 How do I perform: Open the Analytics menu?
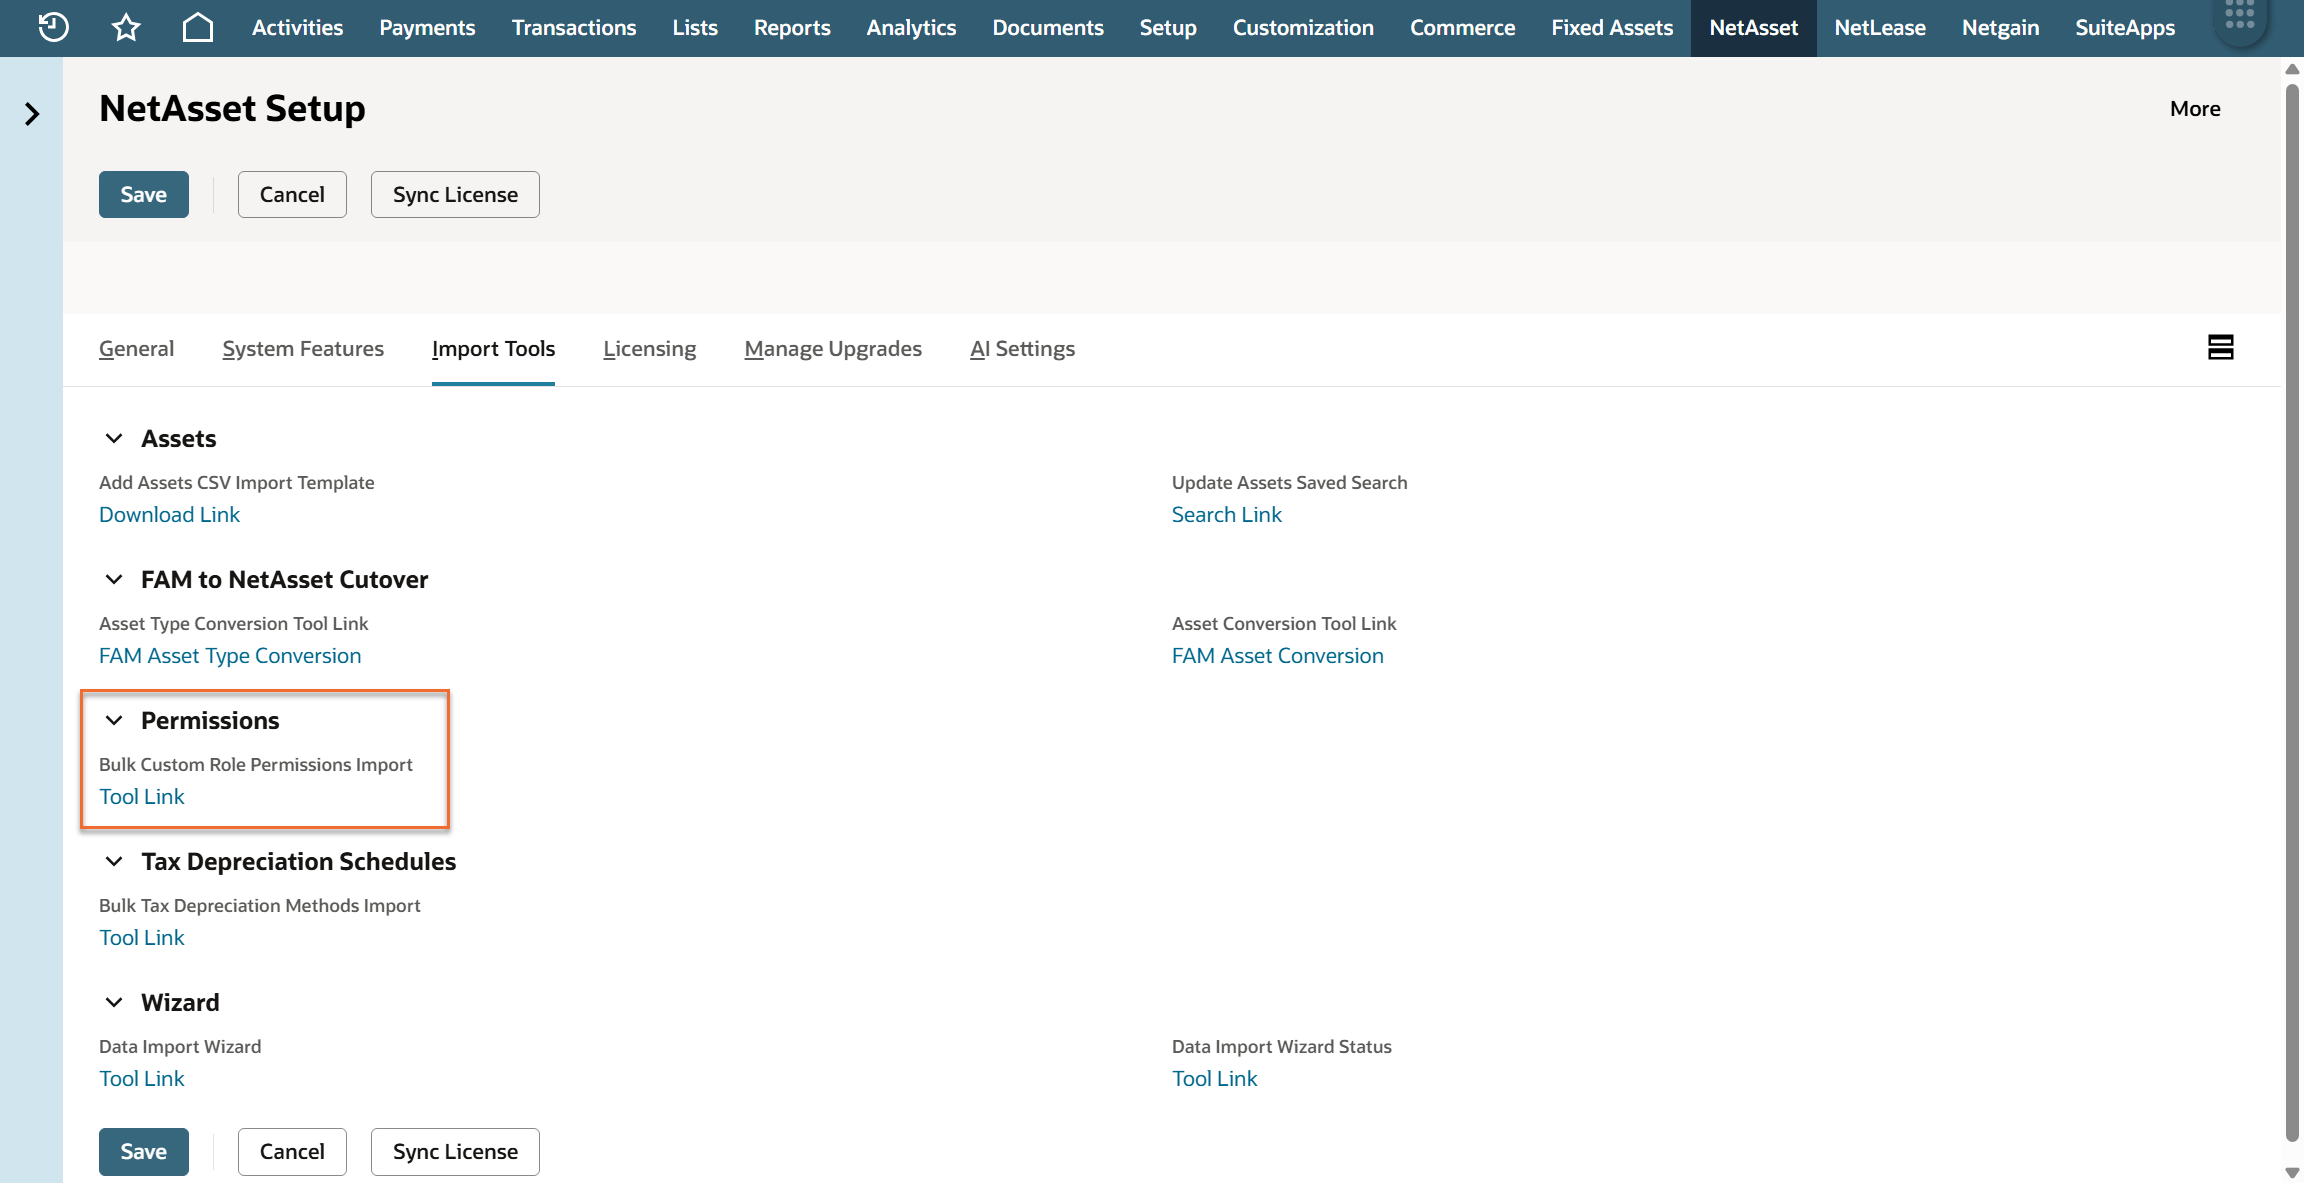point(911,28)
